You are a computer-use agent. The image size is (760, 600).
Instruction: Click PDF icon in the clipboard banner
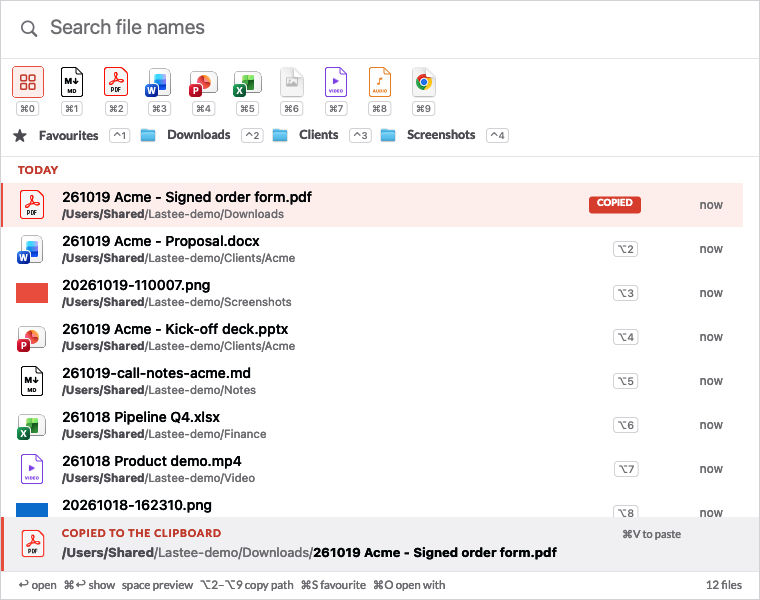[x=33, y=544]
